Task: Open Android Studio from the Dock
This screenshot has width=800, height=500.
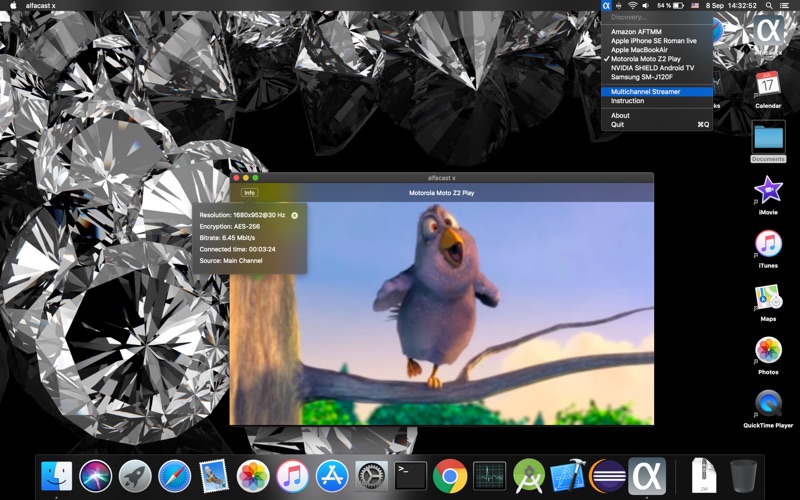Action: tap(529, 476)
